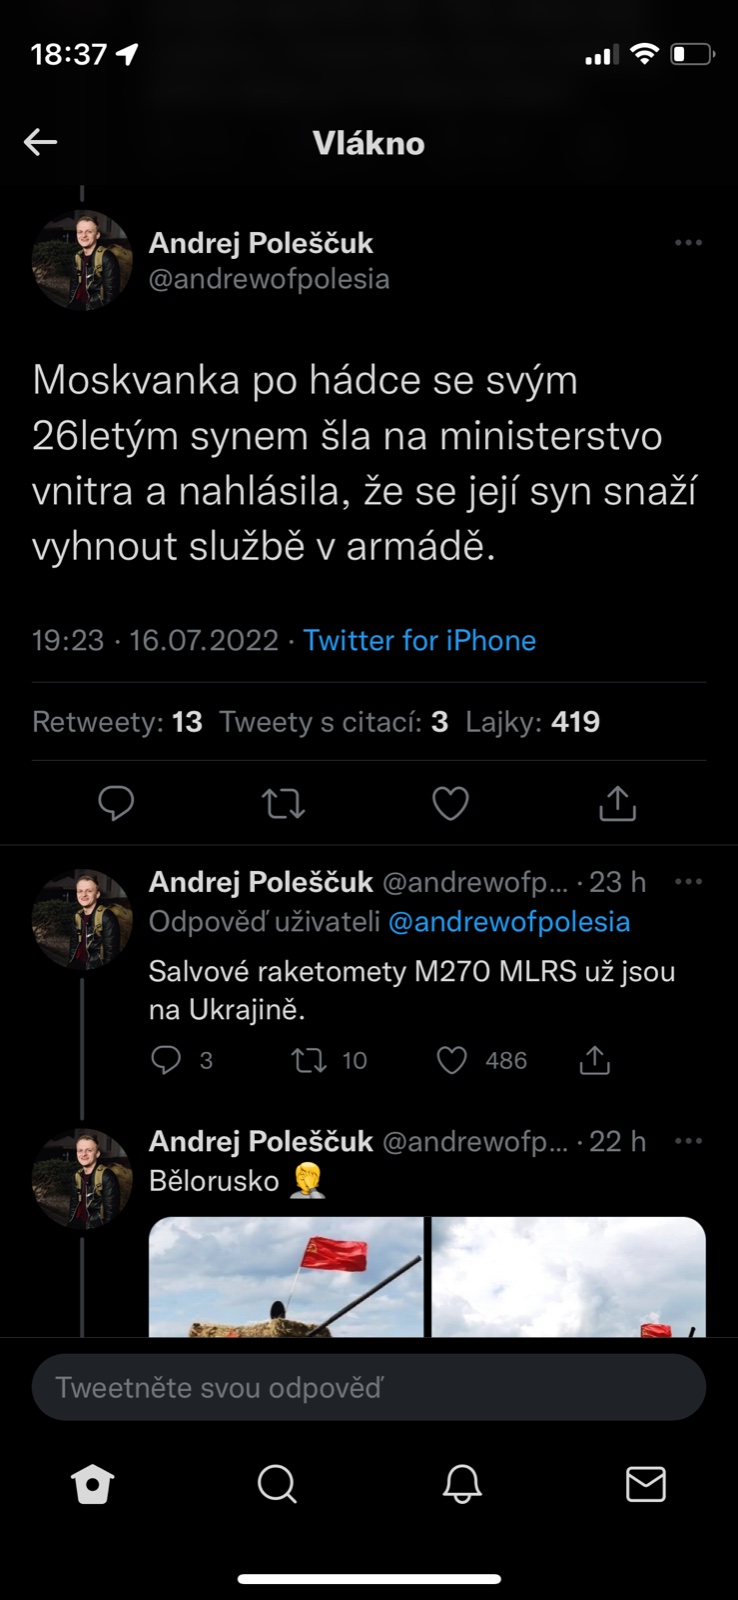Open more options on M270 MLRS reply
The image size is (738, 1600).
click(688, 882)
